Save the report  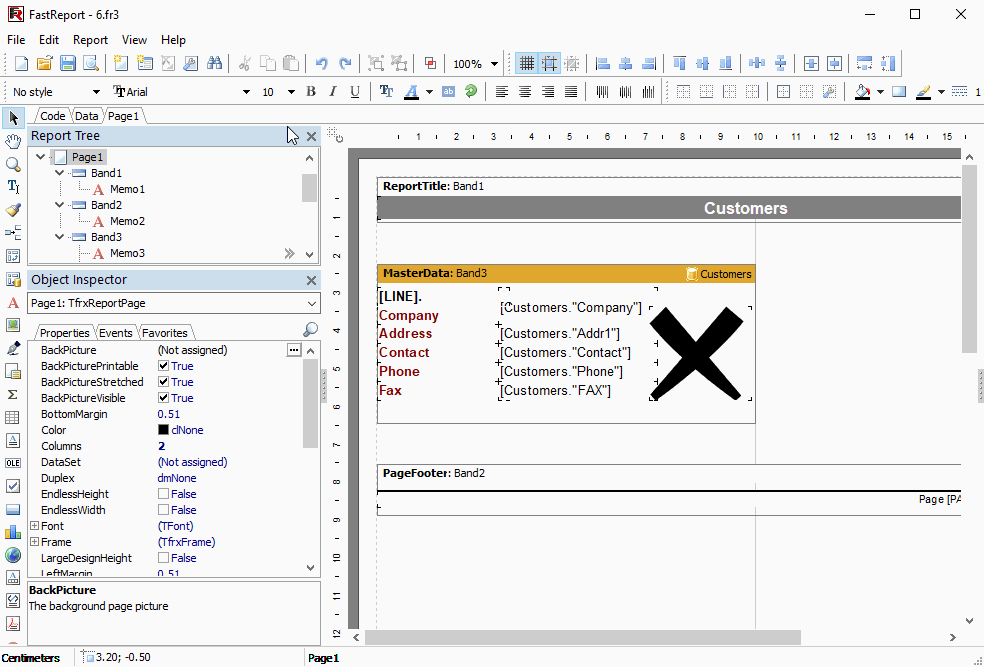tap(68, 63)
